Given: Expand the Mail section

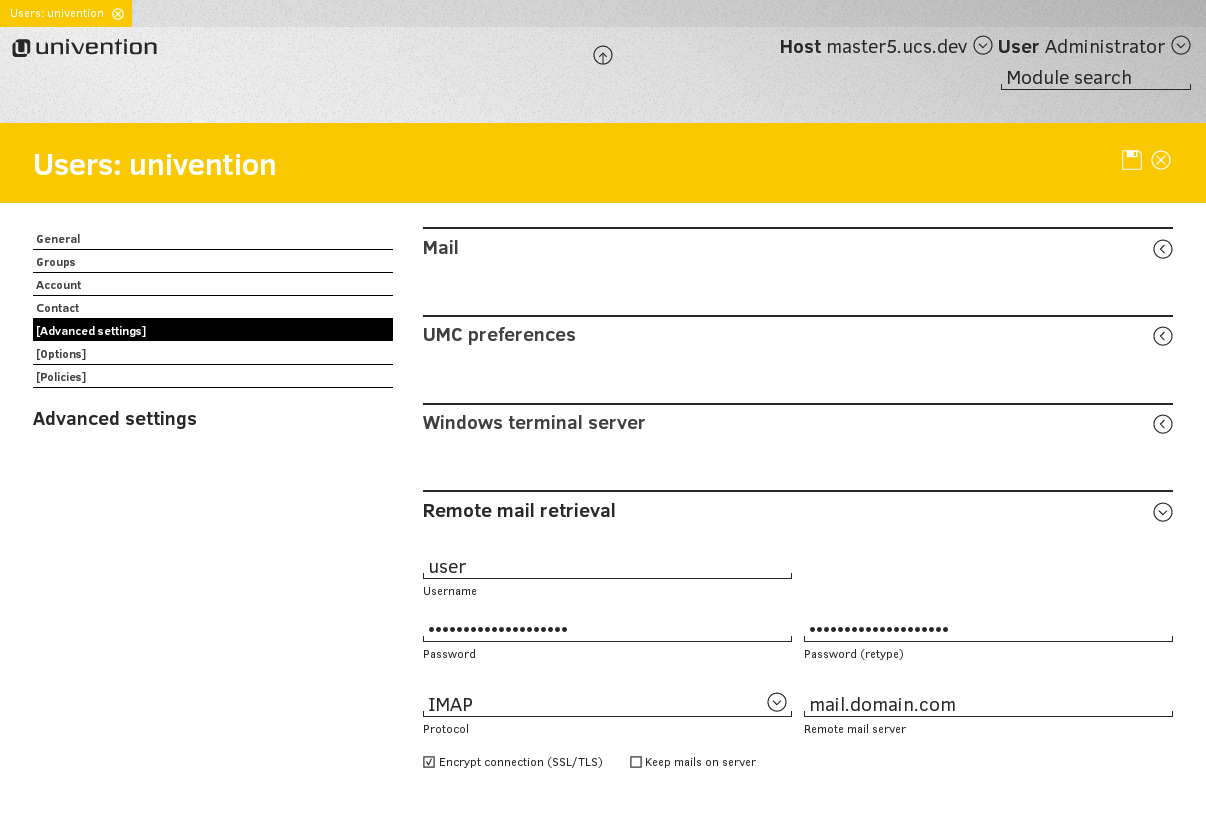Looking at the screenshot, I should pyautogui.click(x=1162, y=249).
